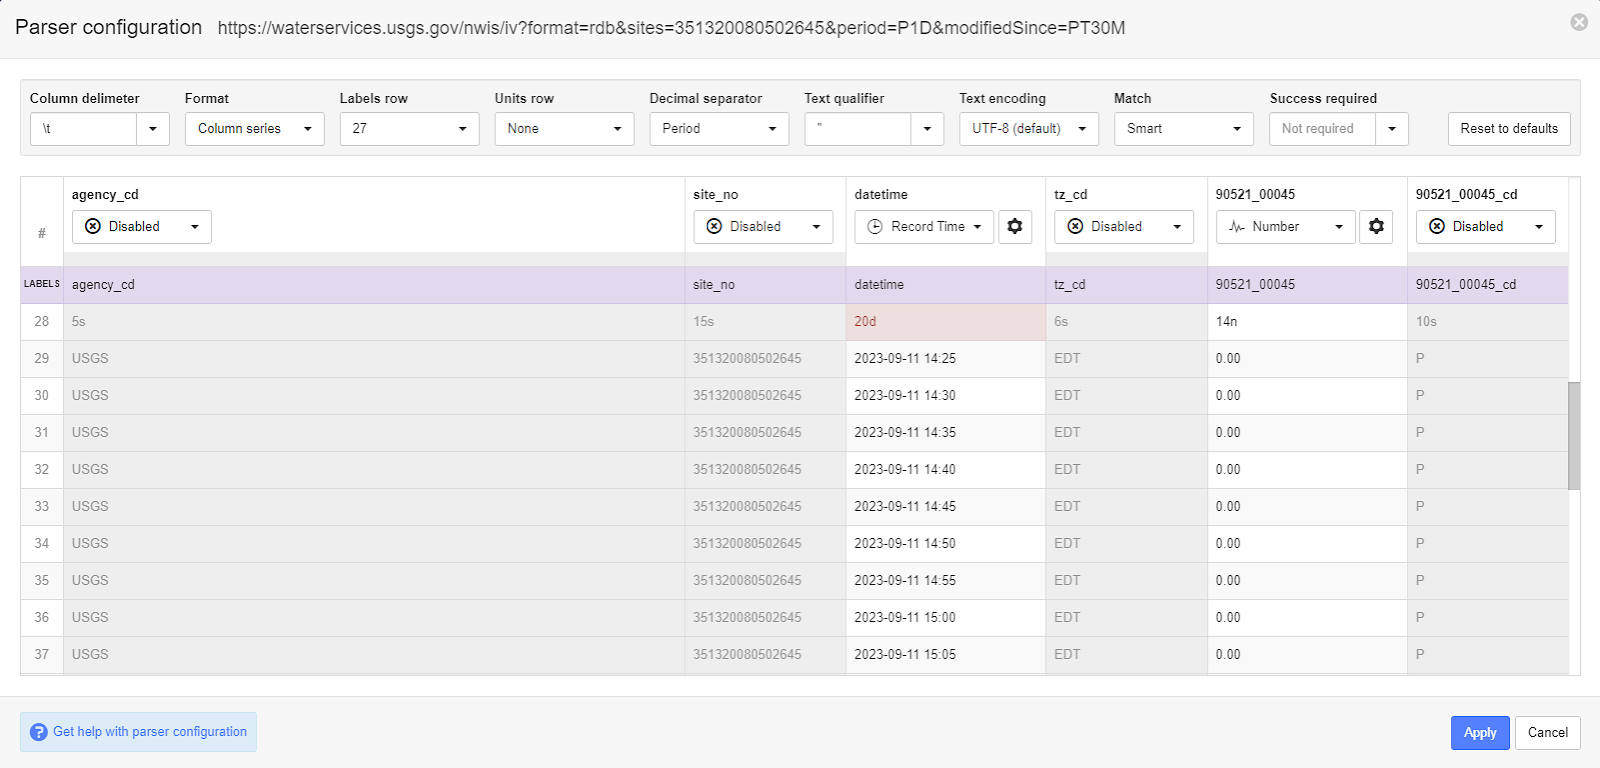Click EDT cell in row 30
The width and height of the screenshot is (1600, 768).
(1126, 396)
